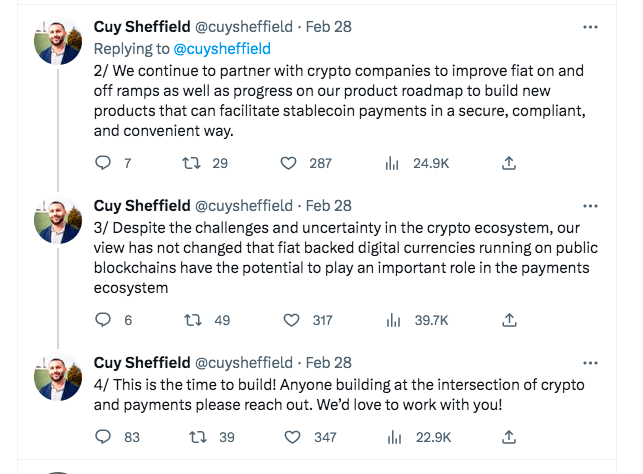
Task: Reply to the 2/ tweet
Action: 103,163
